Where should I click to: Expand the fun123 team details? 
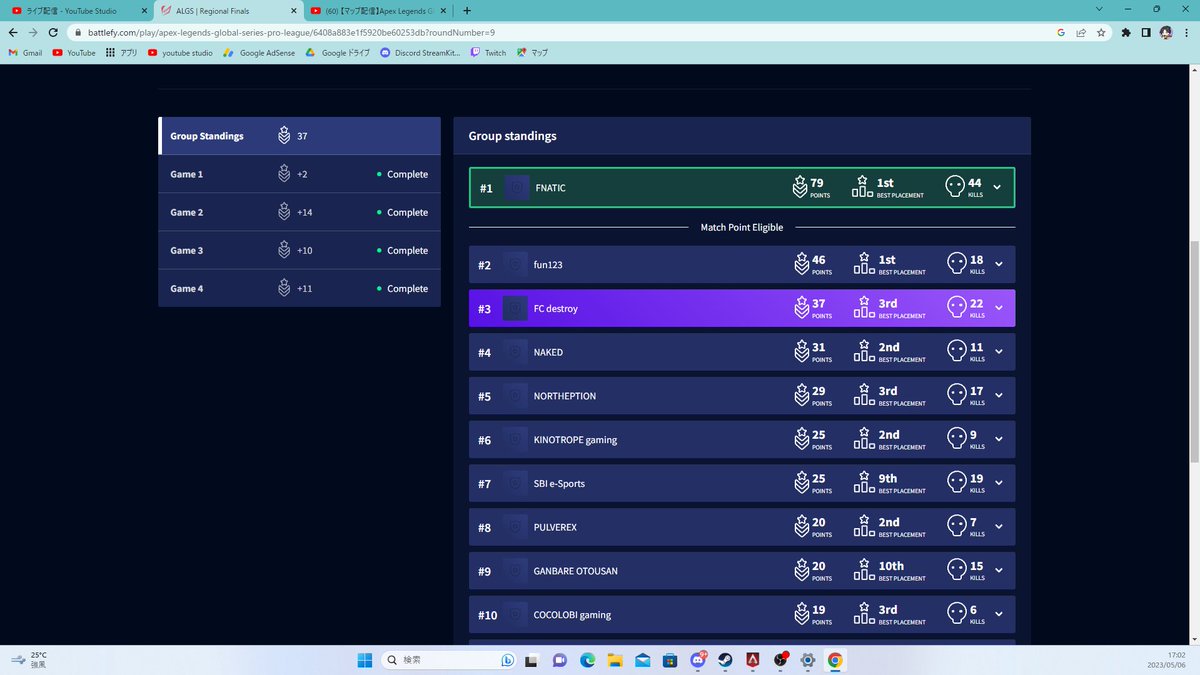pyautogui.click(x=998, y=265)
